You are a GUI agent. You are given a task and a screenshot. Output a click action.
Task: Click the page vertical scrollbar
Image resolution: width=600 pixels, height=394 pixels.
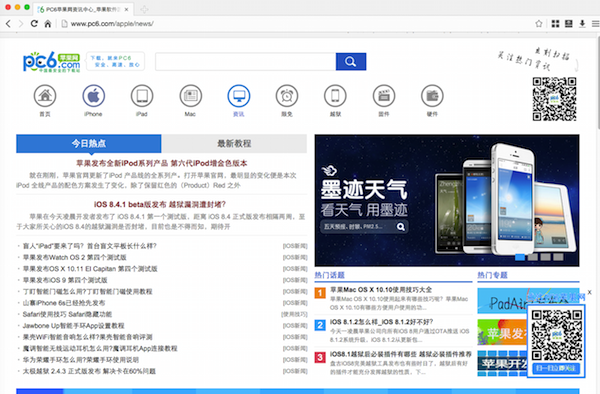point(597,82)
